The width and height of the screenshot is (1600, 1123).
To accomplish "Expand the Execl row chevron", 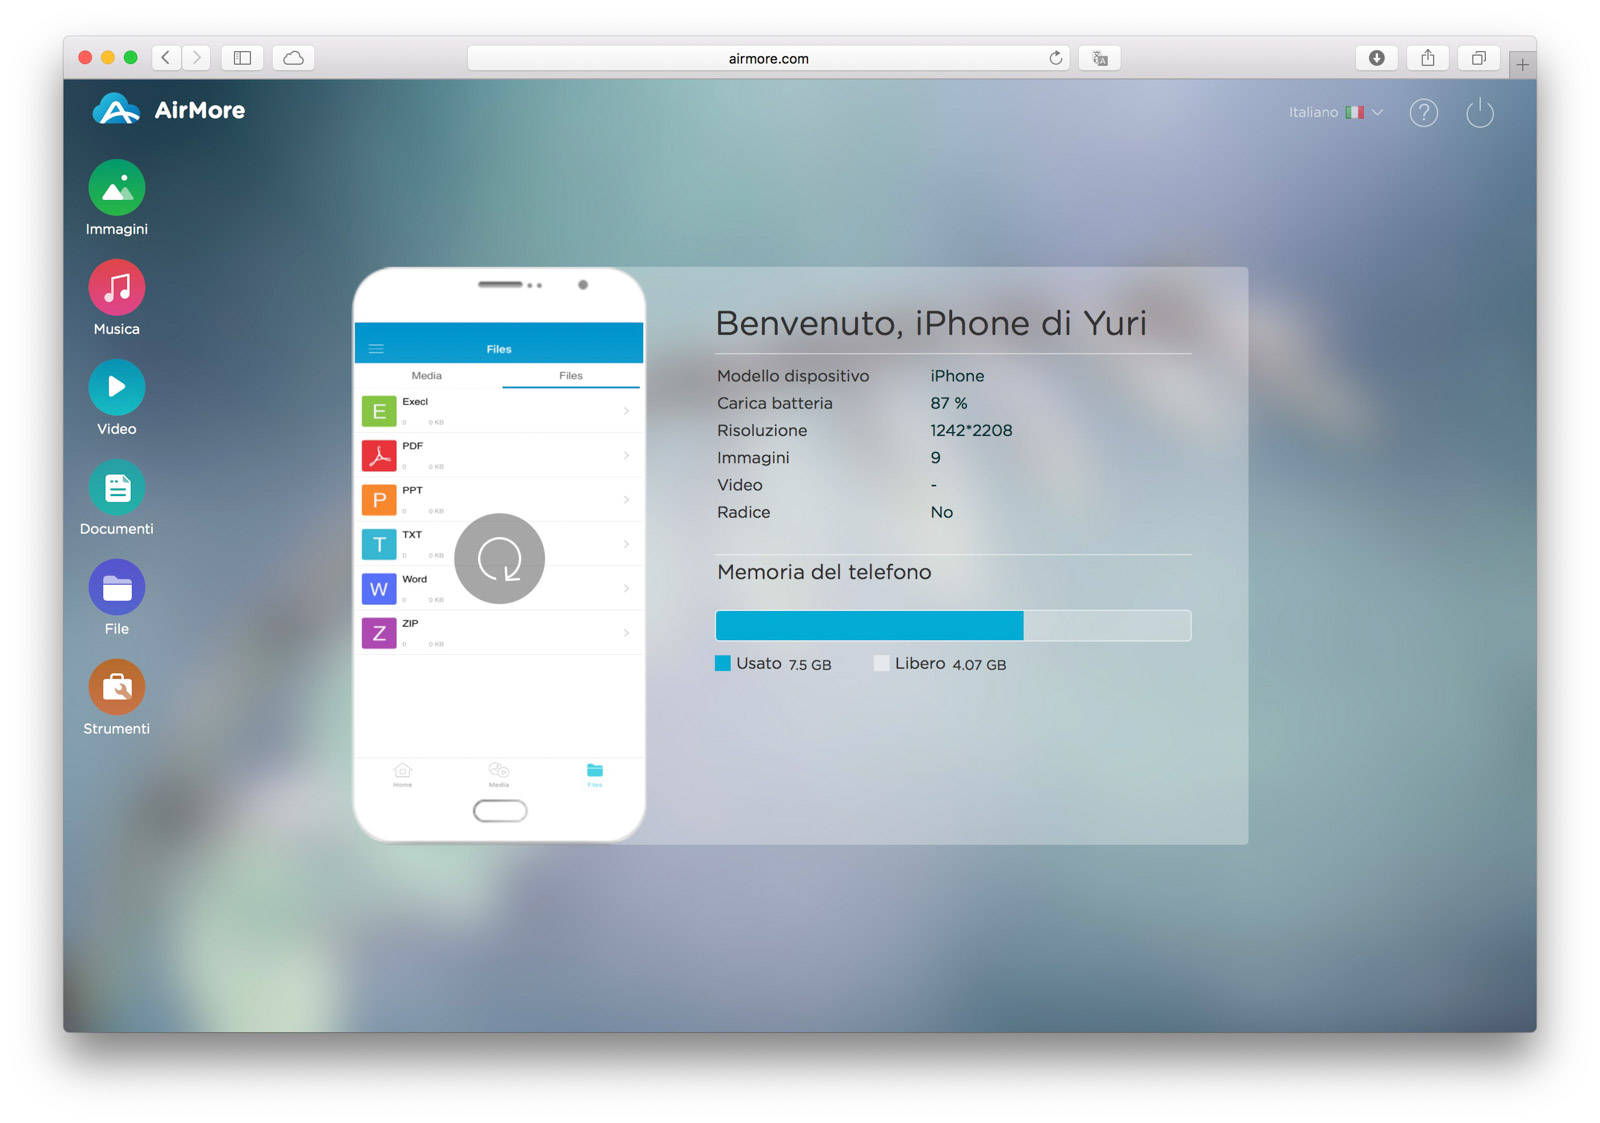I will pos(627,411).
